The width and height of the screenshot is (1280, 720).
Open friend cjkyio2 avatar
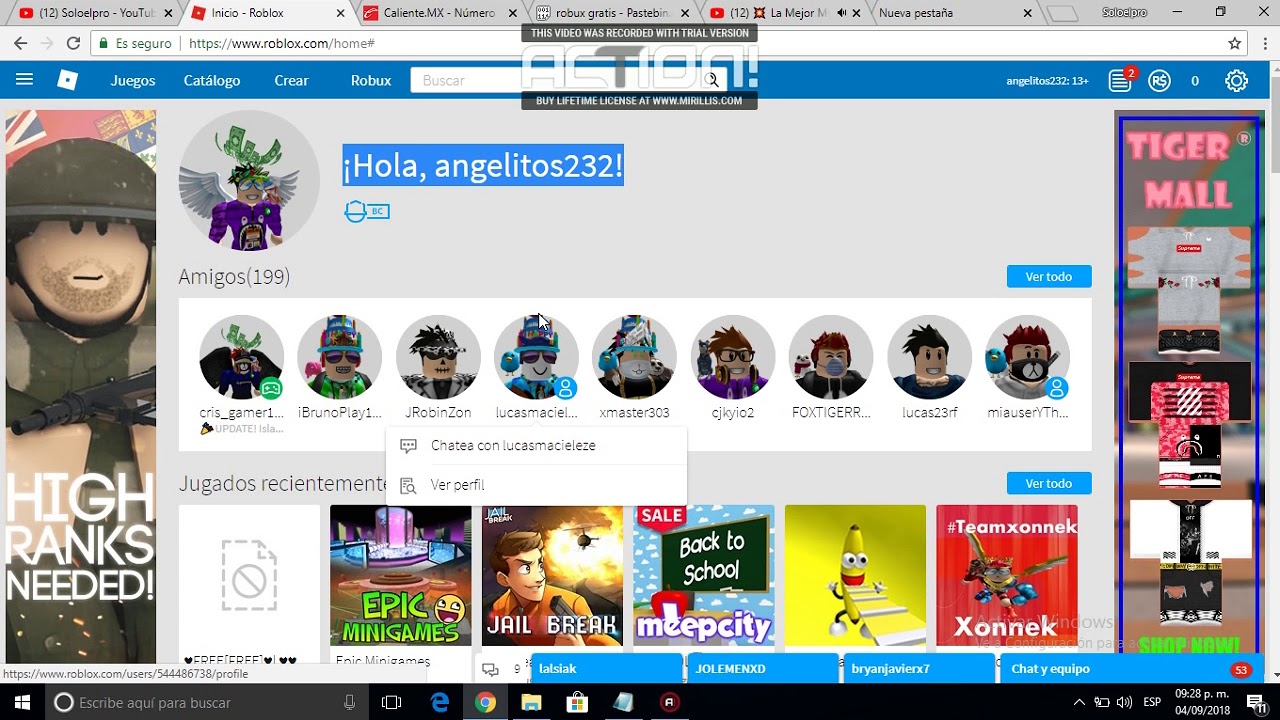pos(733,357)
